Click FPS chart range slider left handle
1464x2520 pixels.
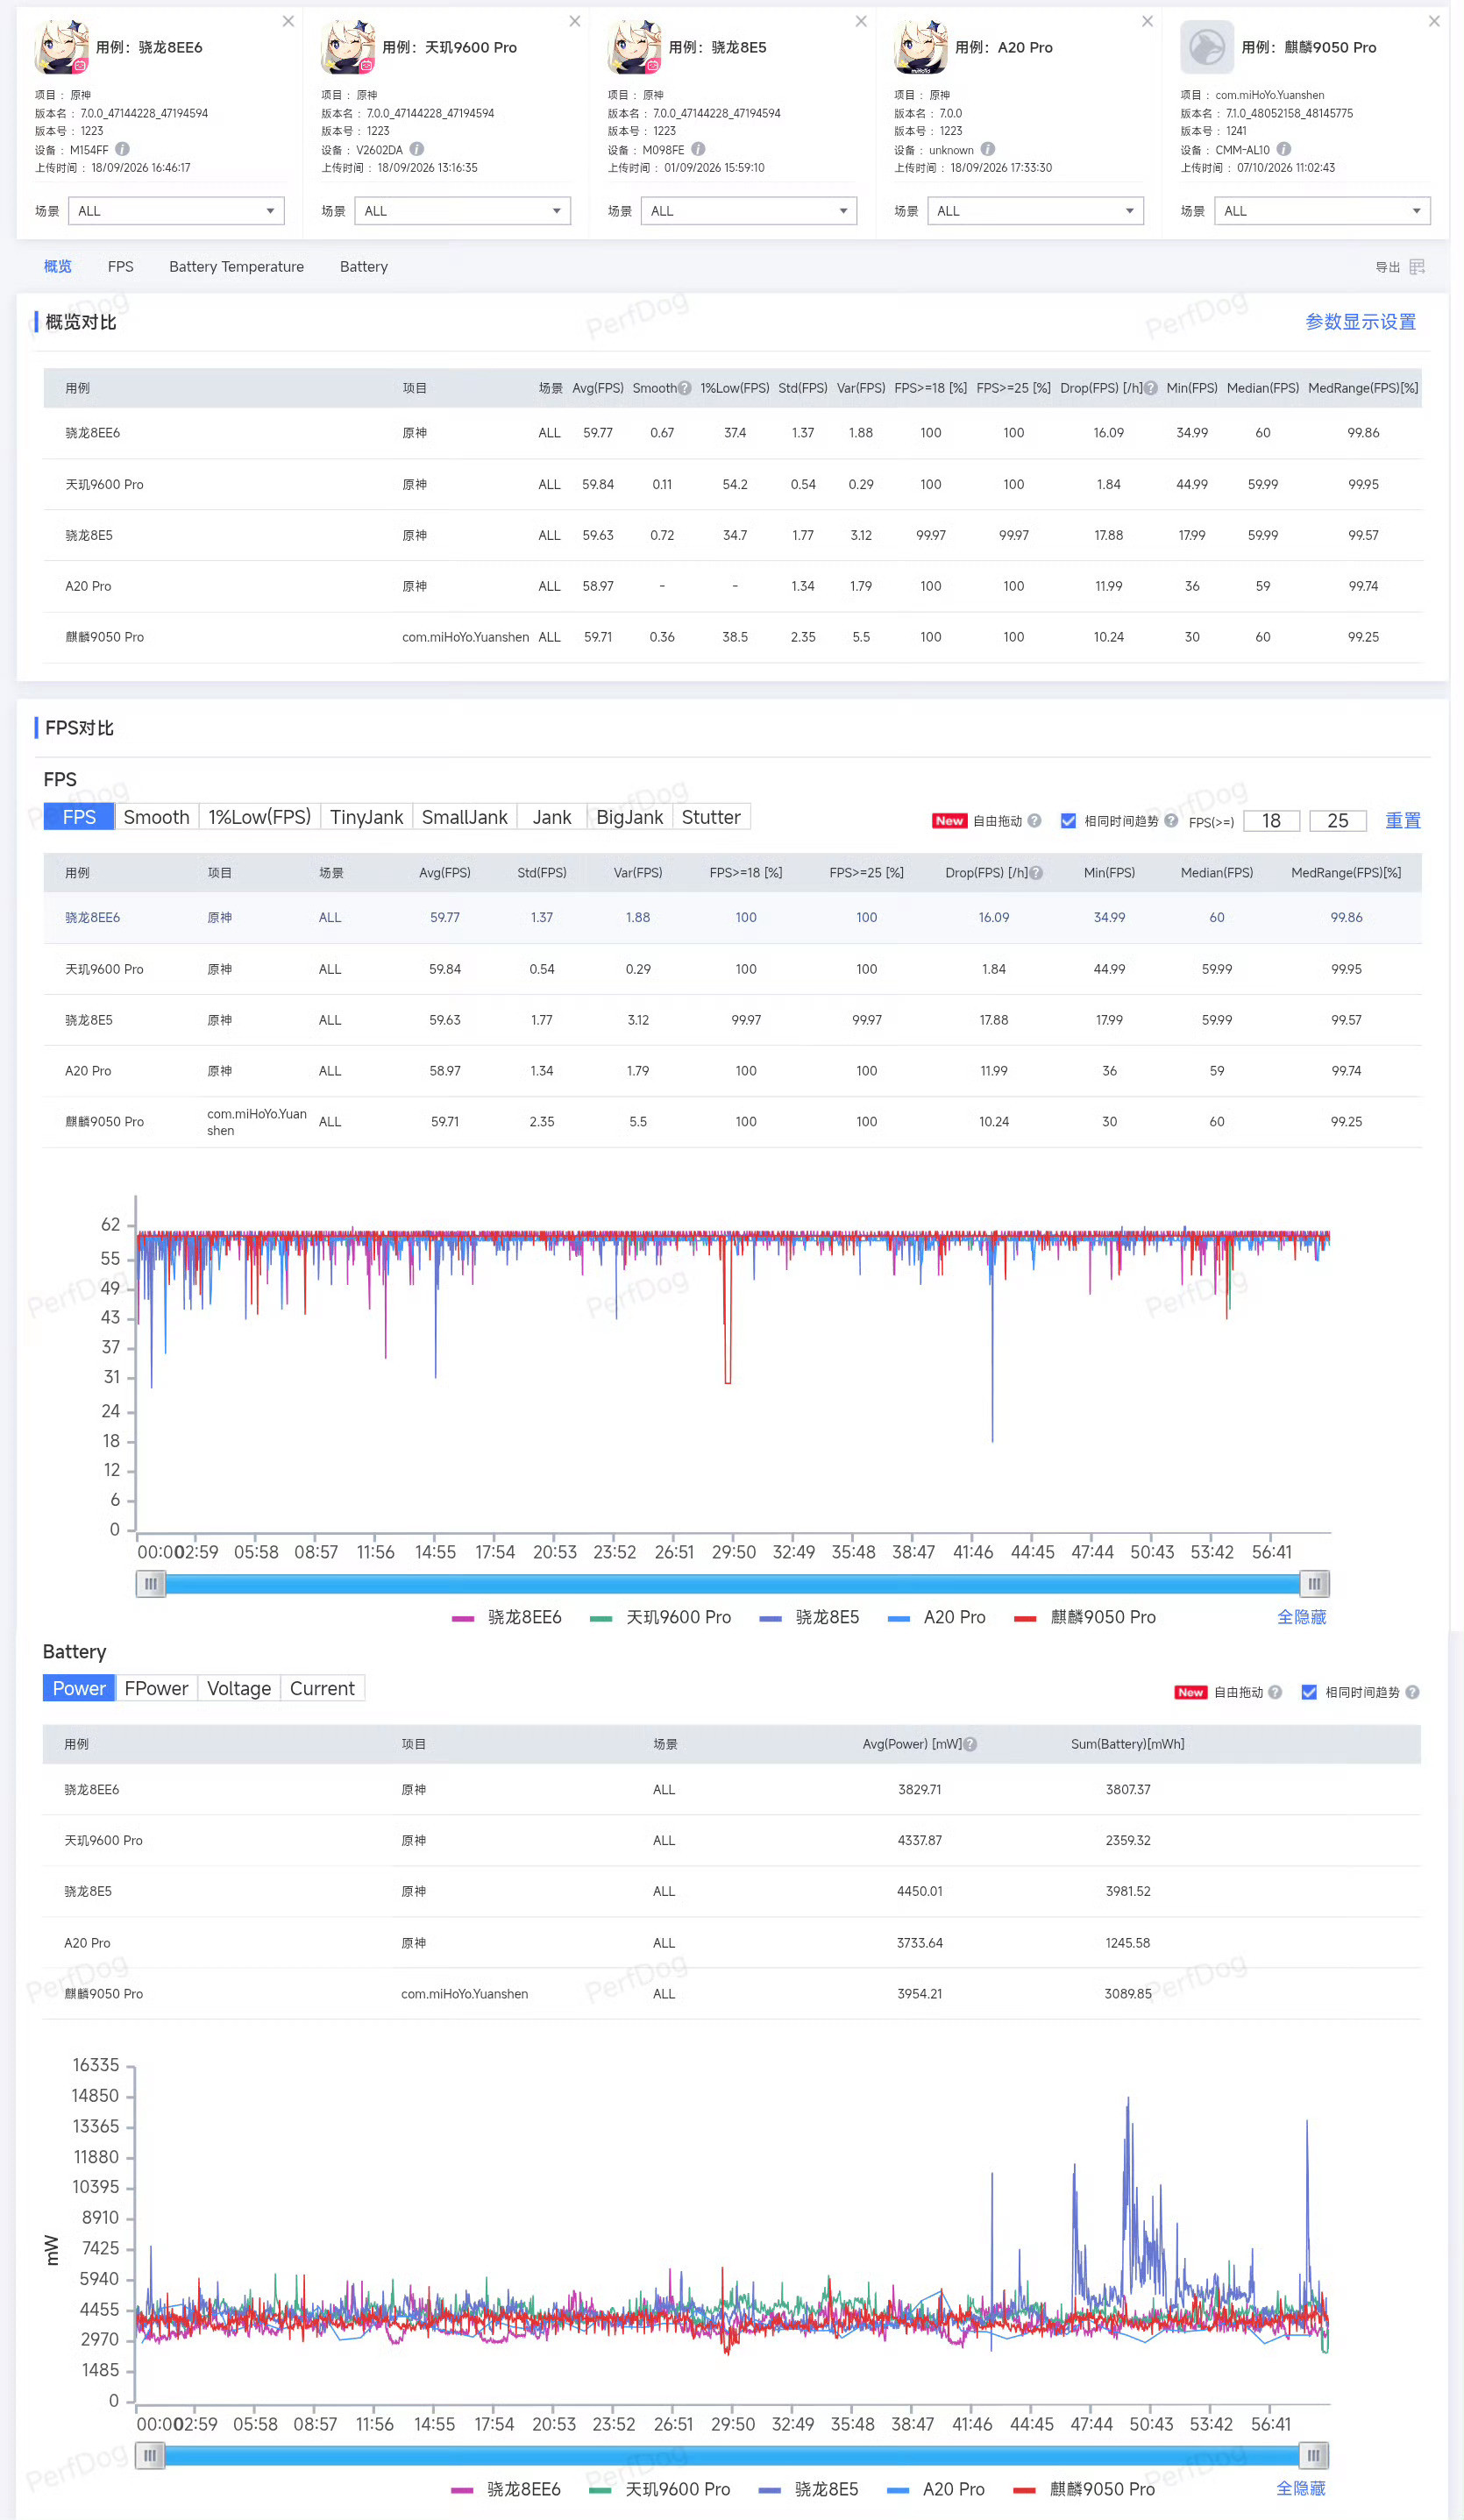tap(151, 1584)
